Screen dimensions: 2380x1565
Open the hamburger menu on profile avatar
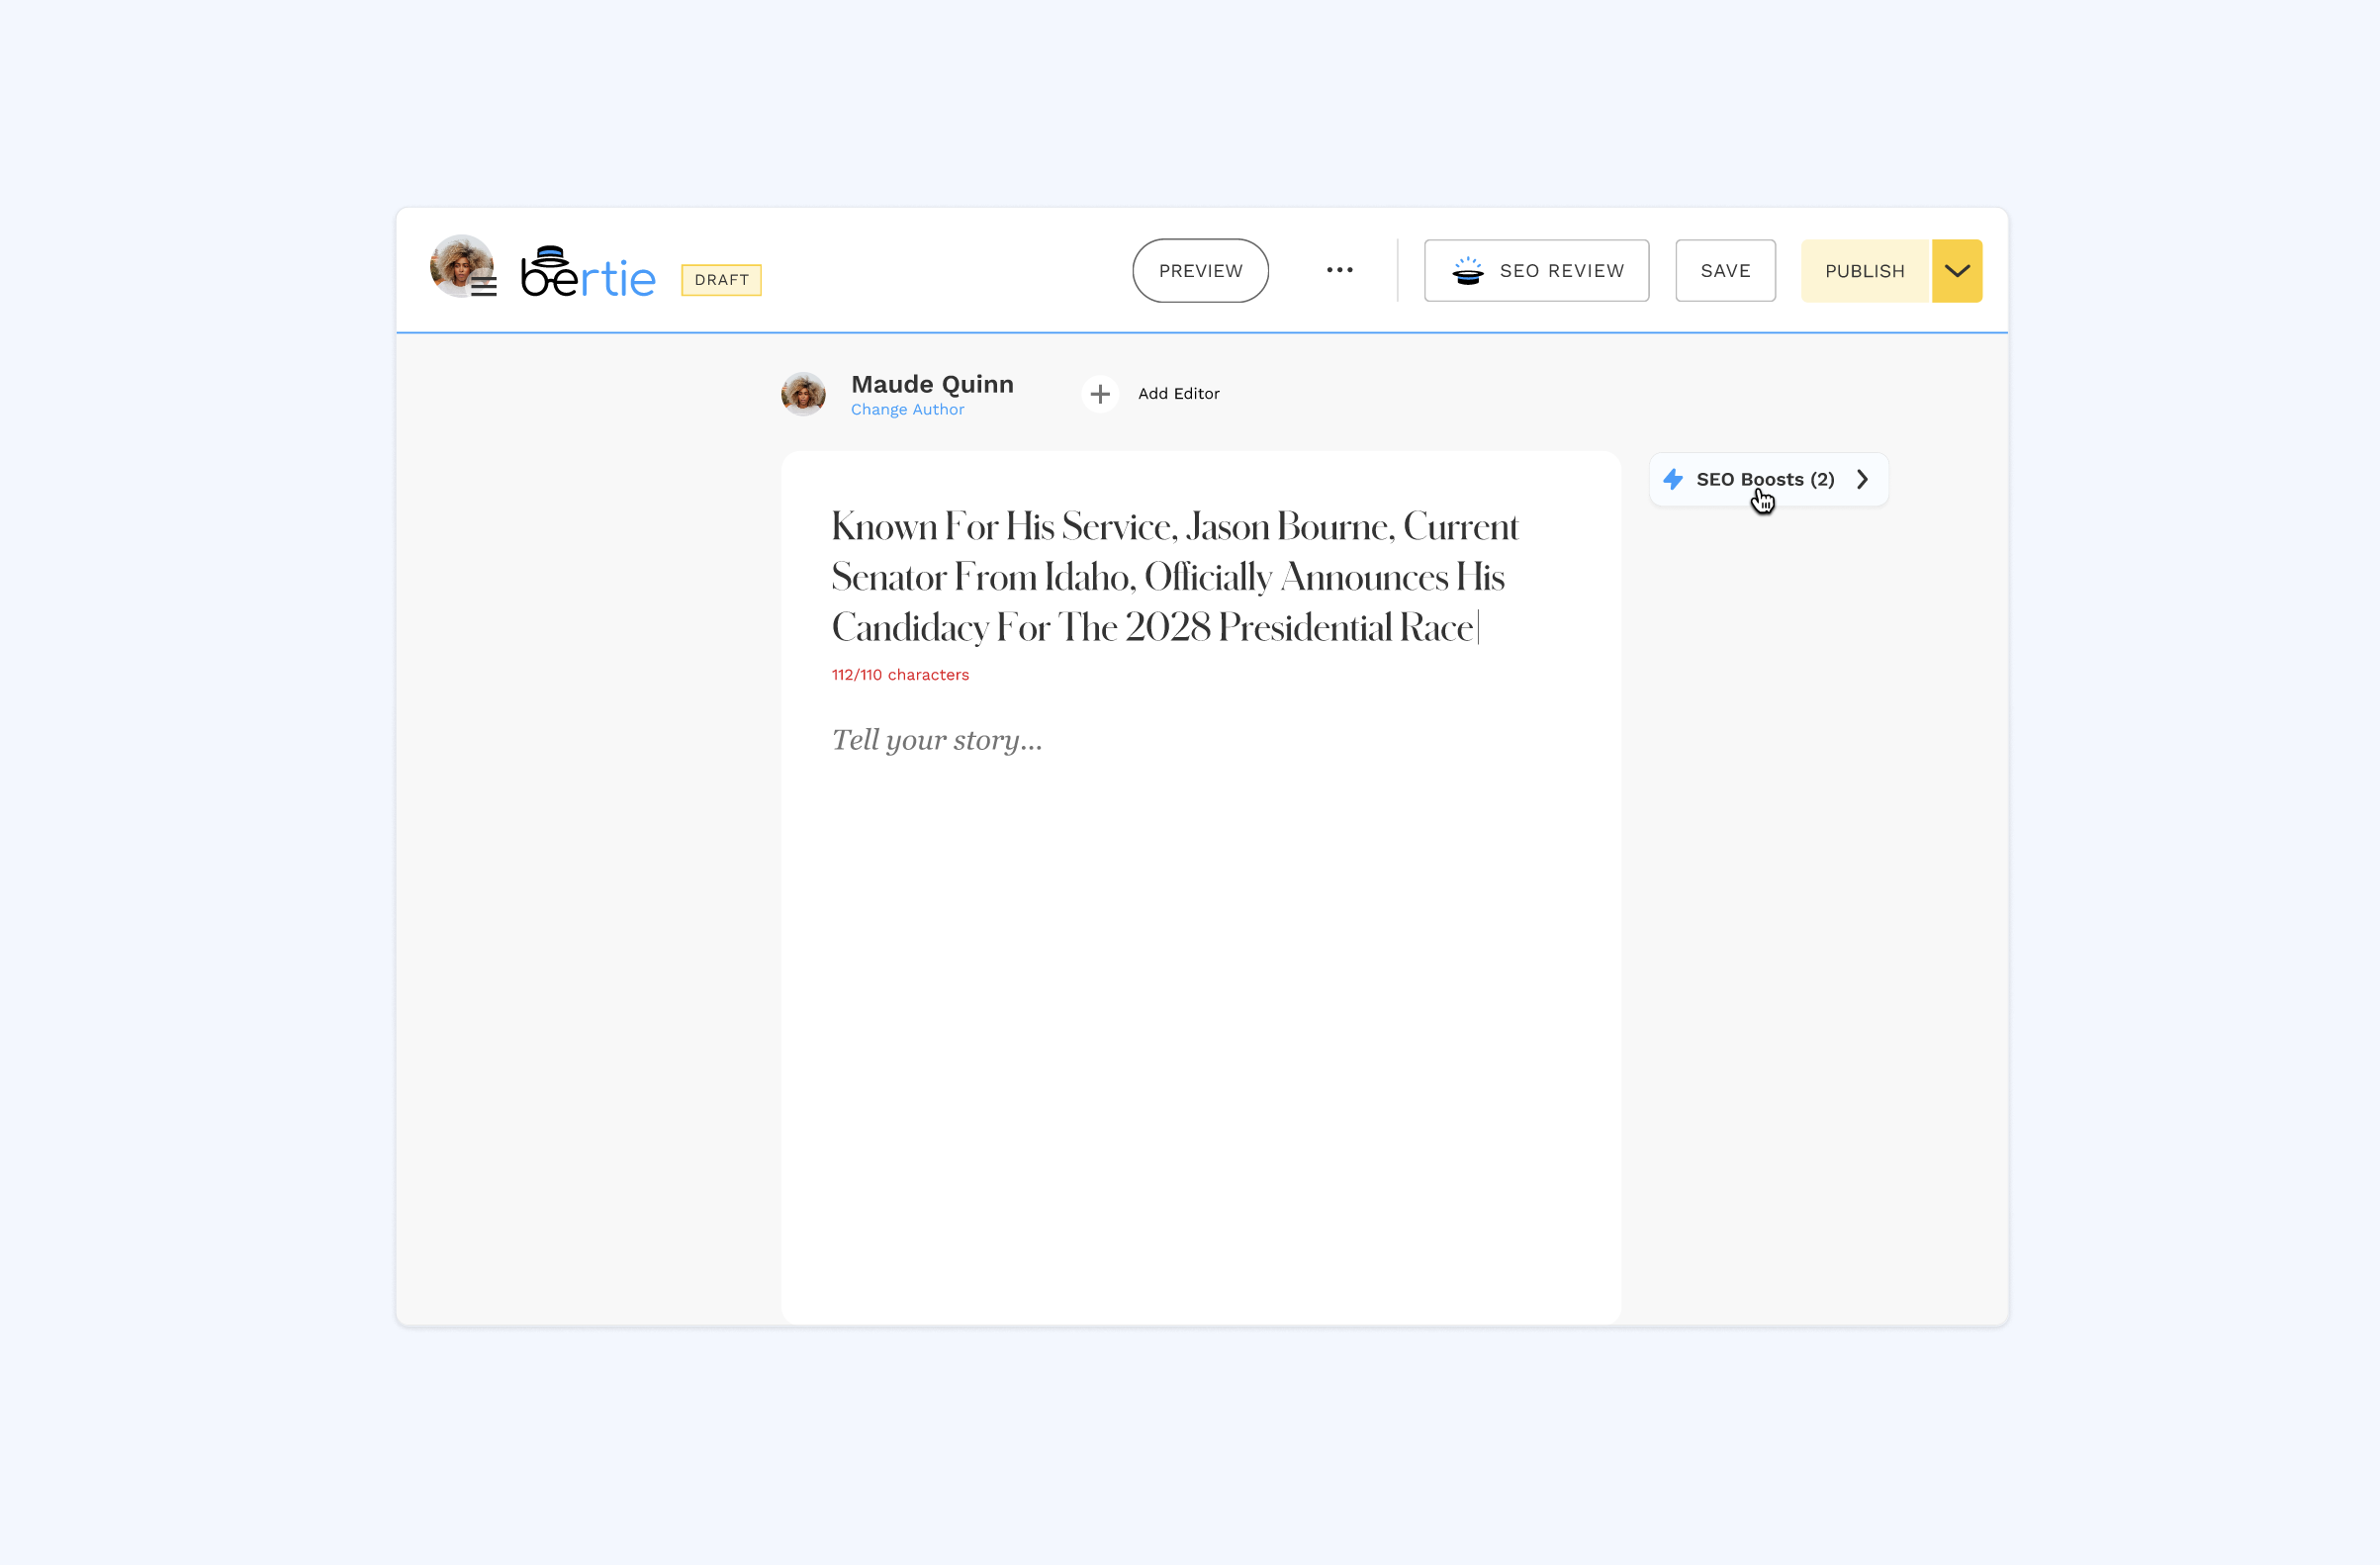pos(484,287)
